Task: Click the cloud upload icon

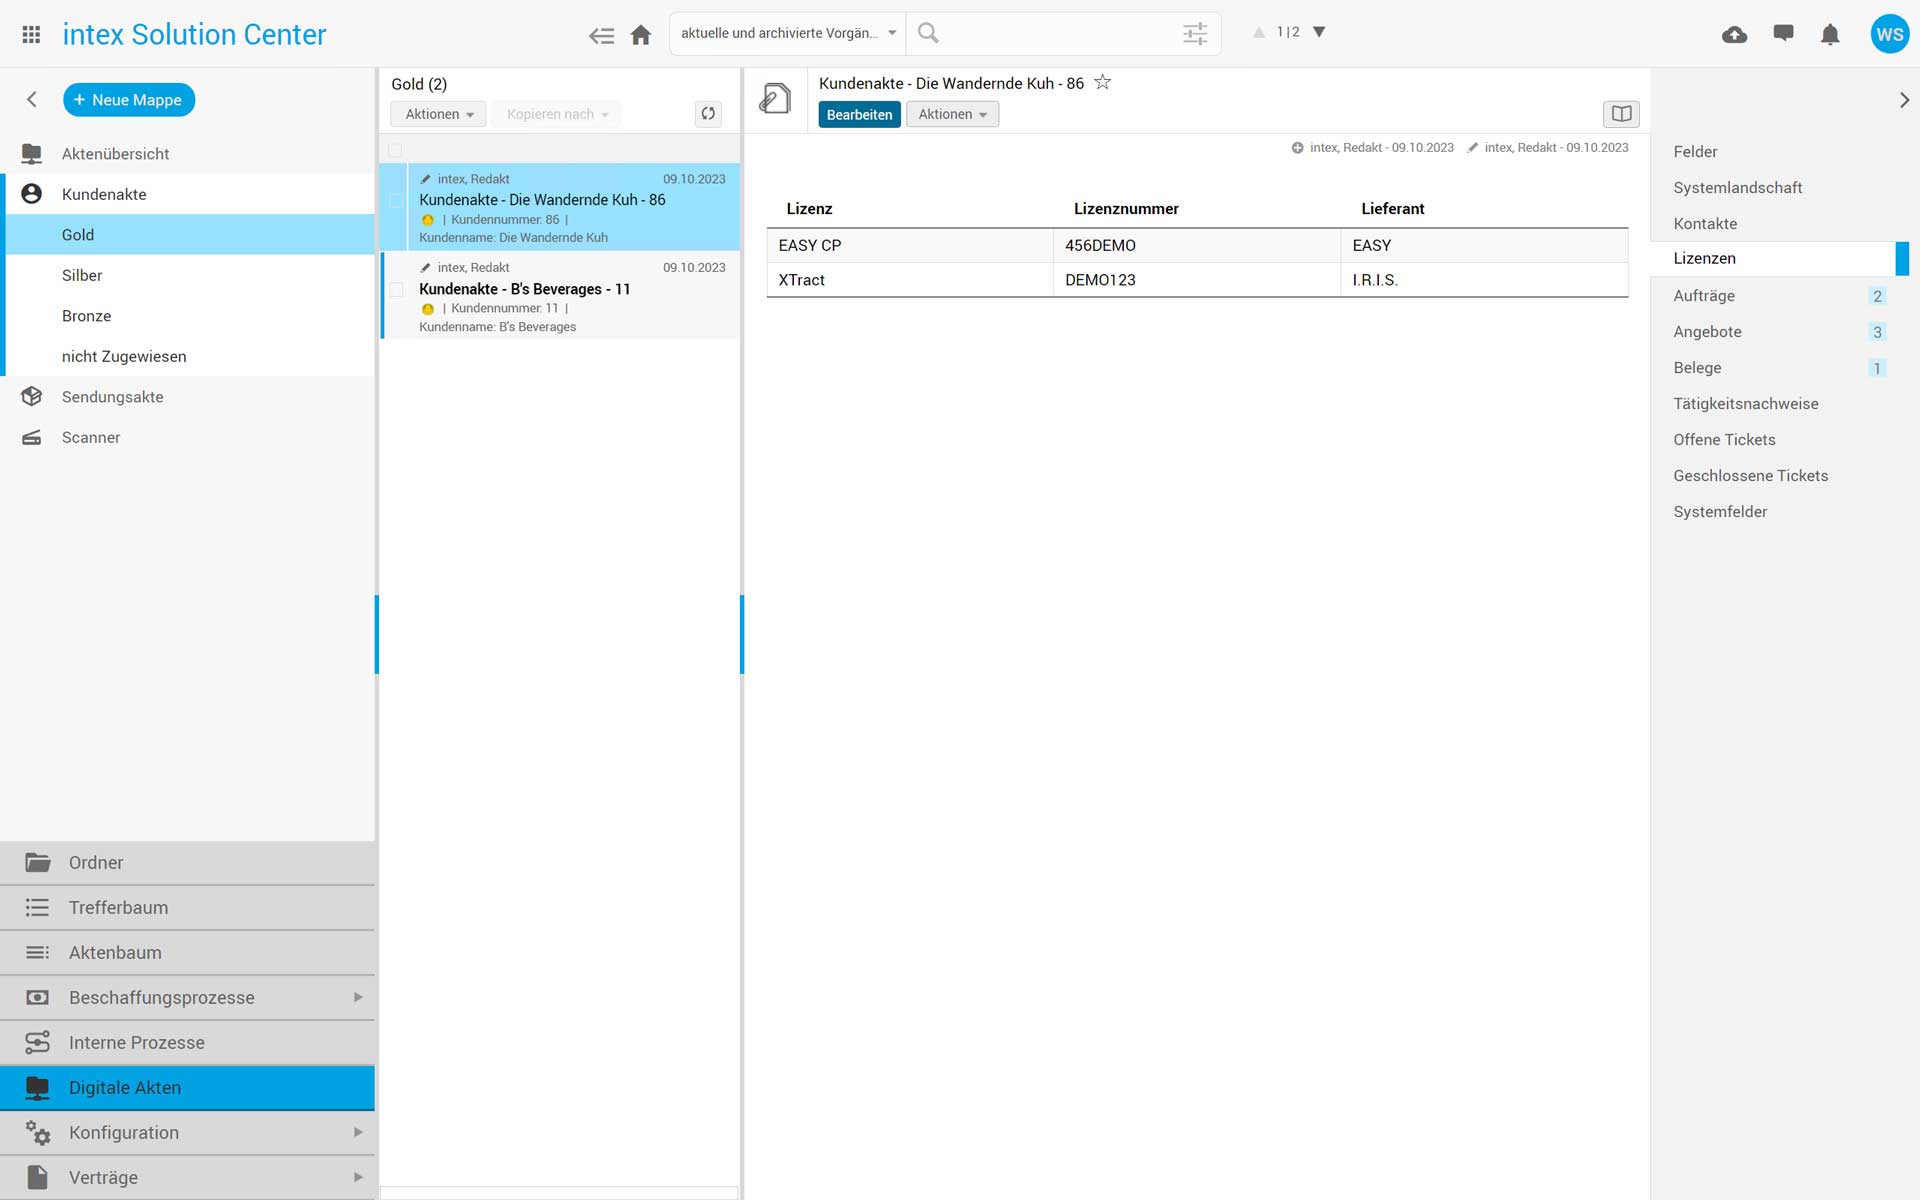Action: [x=1735, y=35]
